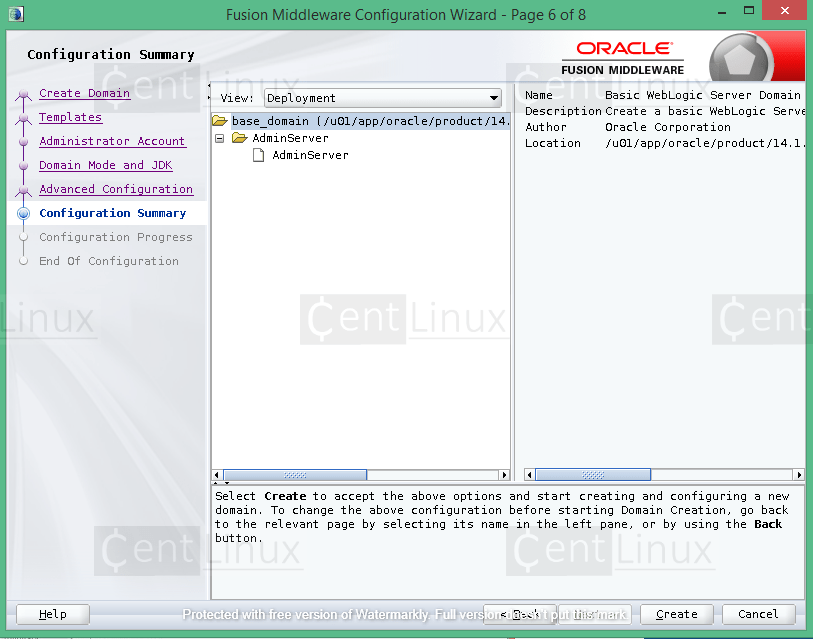Click left arrow of the tree horizontal scrollbar
This screenshot has width=813, height=639.
(217, 475)
